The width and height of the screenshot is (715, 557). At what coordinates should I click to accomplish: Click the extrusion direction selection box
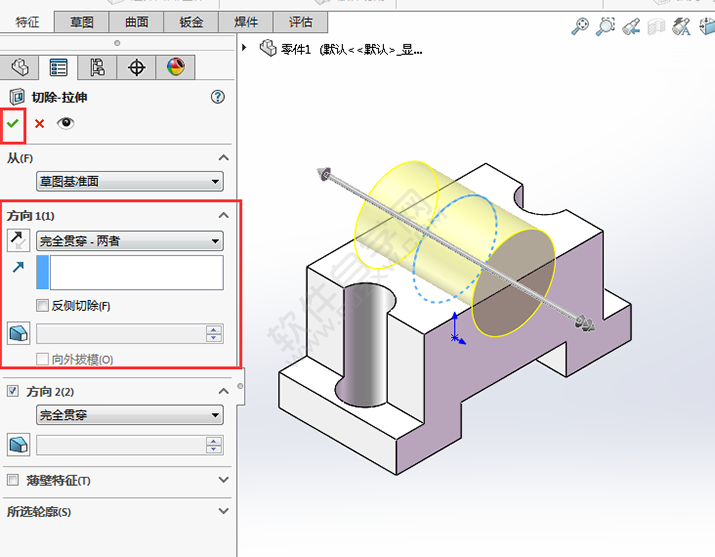[130, 272]
